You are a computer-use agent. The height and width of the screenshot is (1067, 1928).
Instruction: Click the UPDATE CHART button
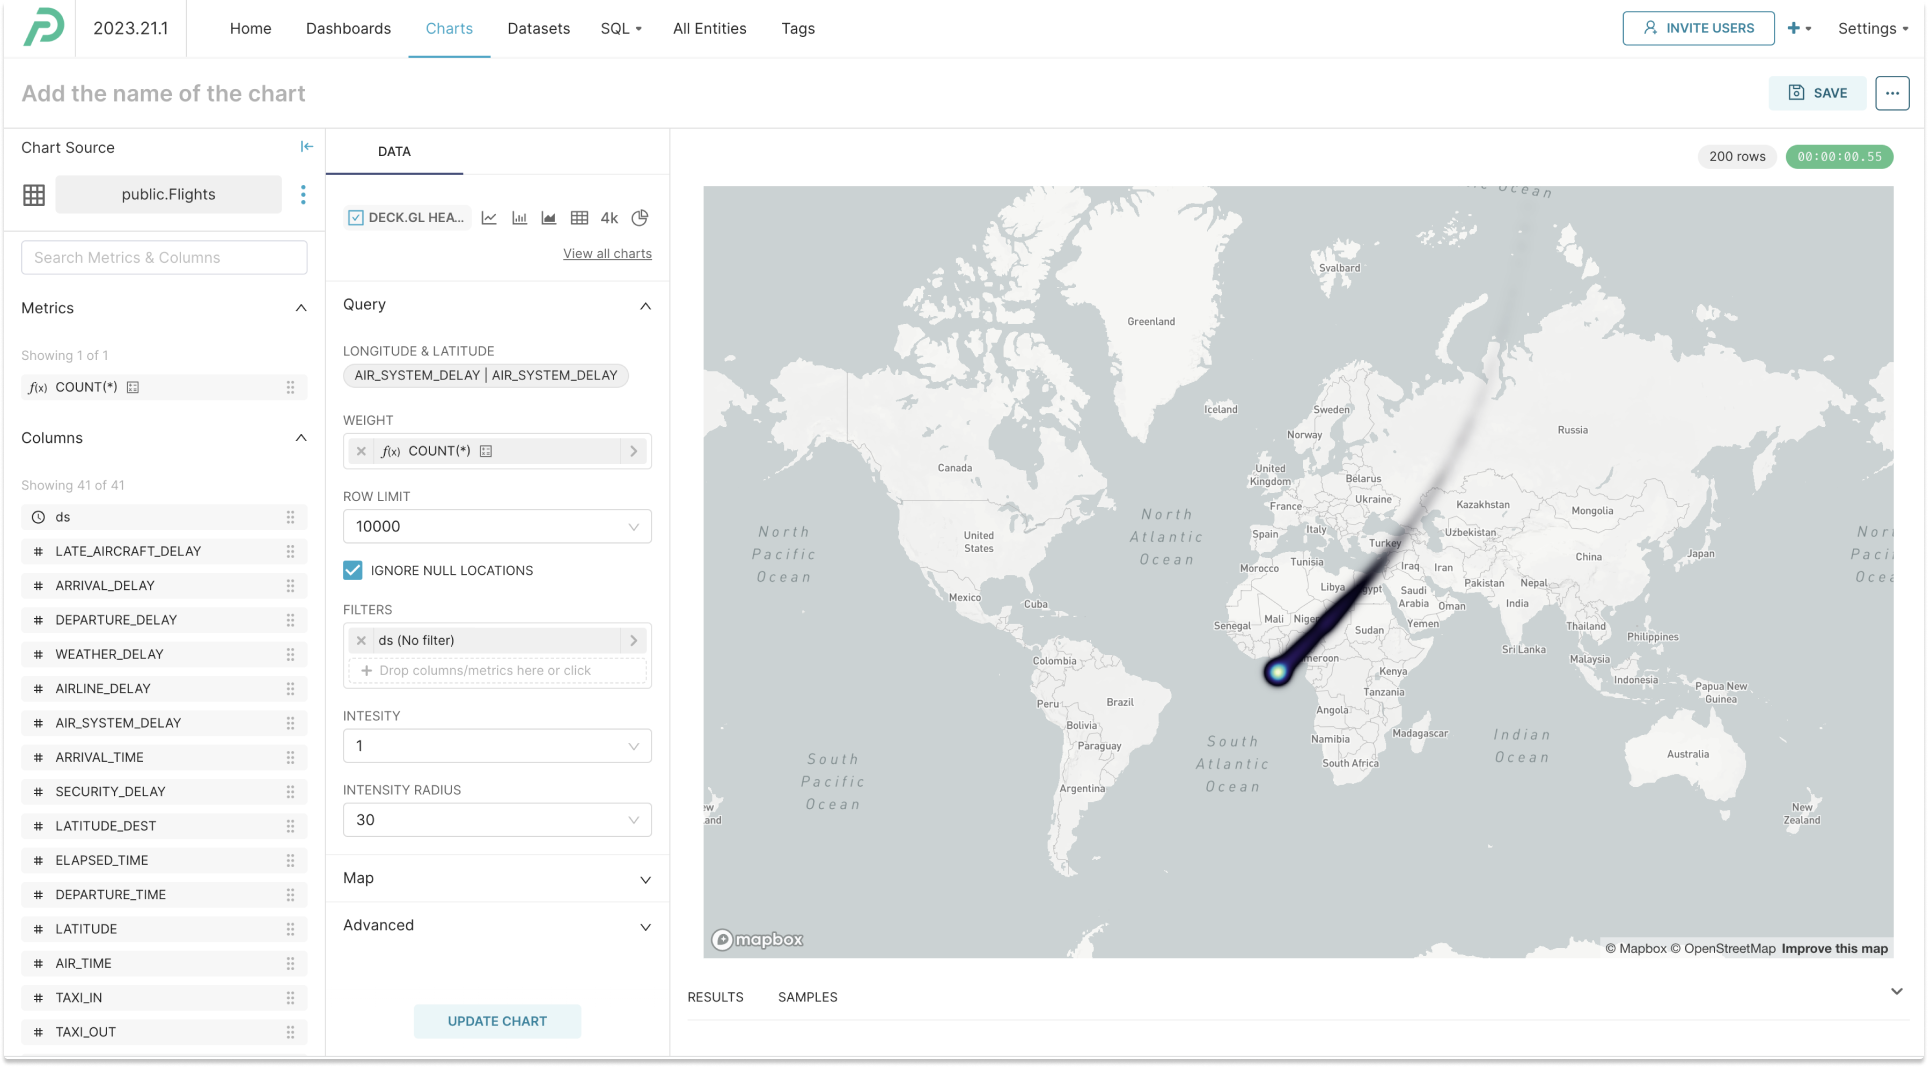[x=497, y=1021]
